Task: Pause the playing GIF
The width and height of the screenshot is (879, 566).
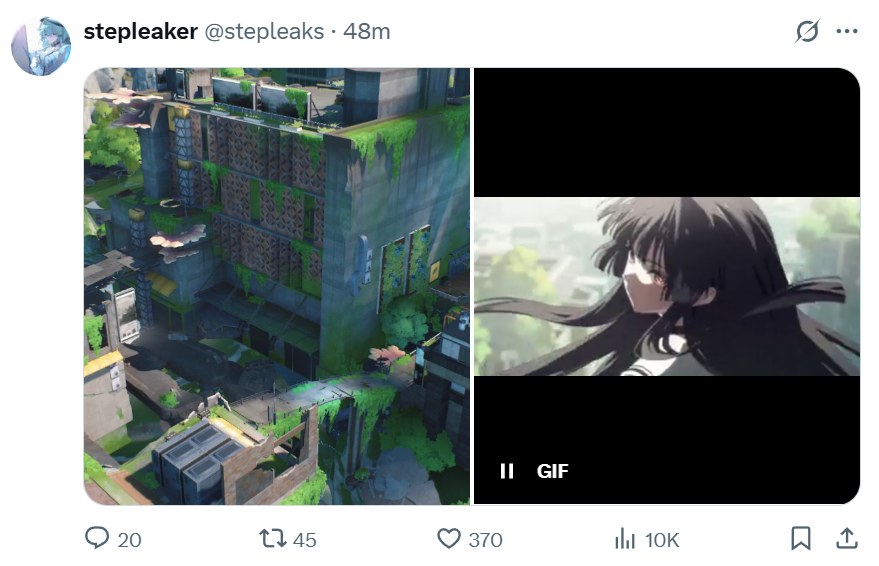Action: tap(507, 471)
